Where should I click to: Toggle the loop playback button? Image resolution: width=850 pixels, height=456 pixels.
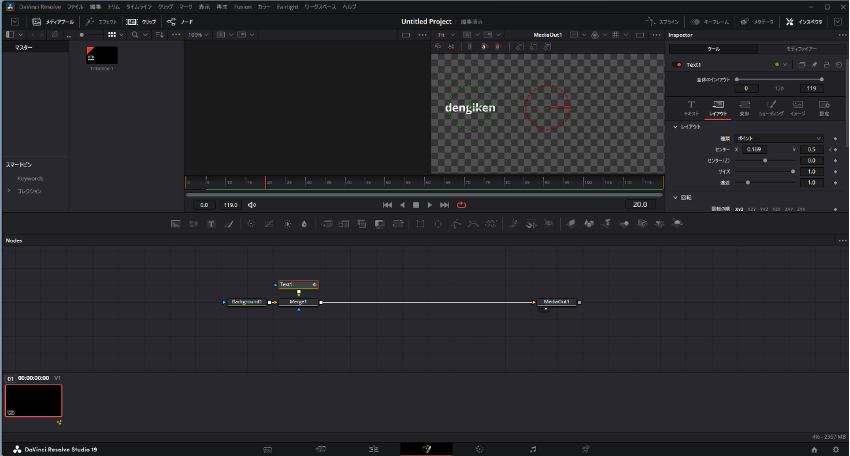click(x=461, y=205)
